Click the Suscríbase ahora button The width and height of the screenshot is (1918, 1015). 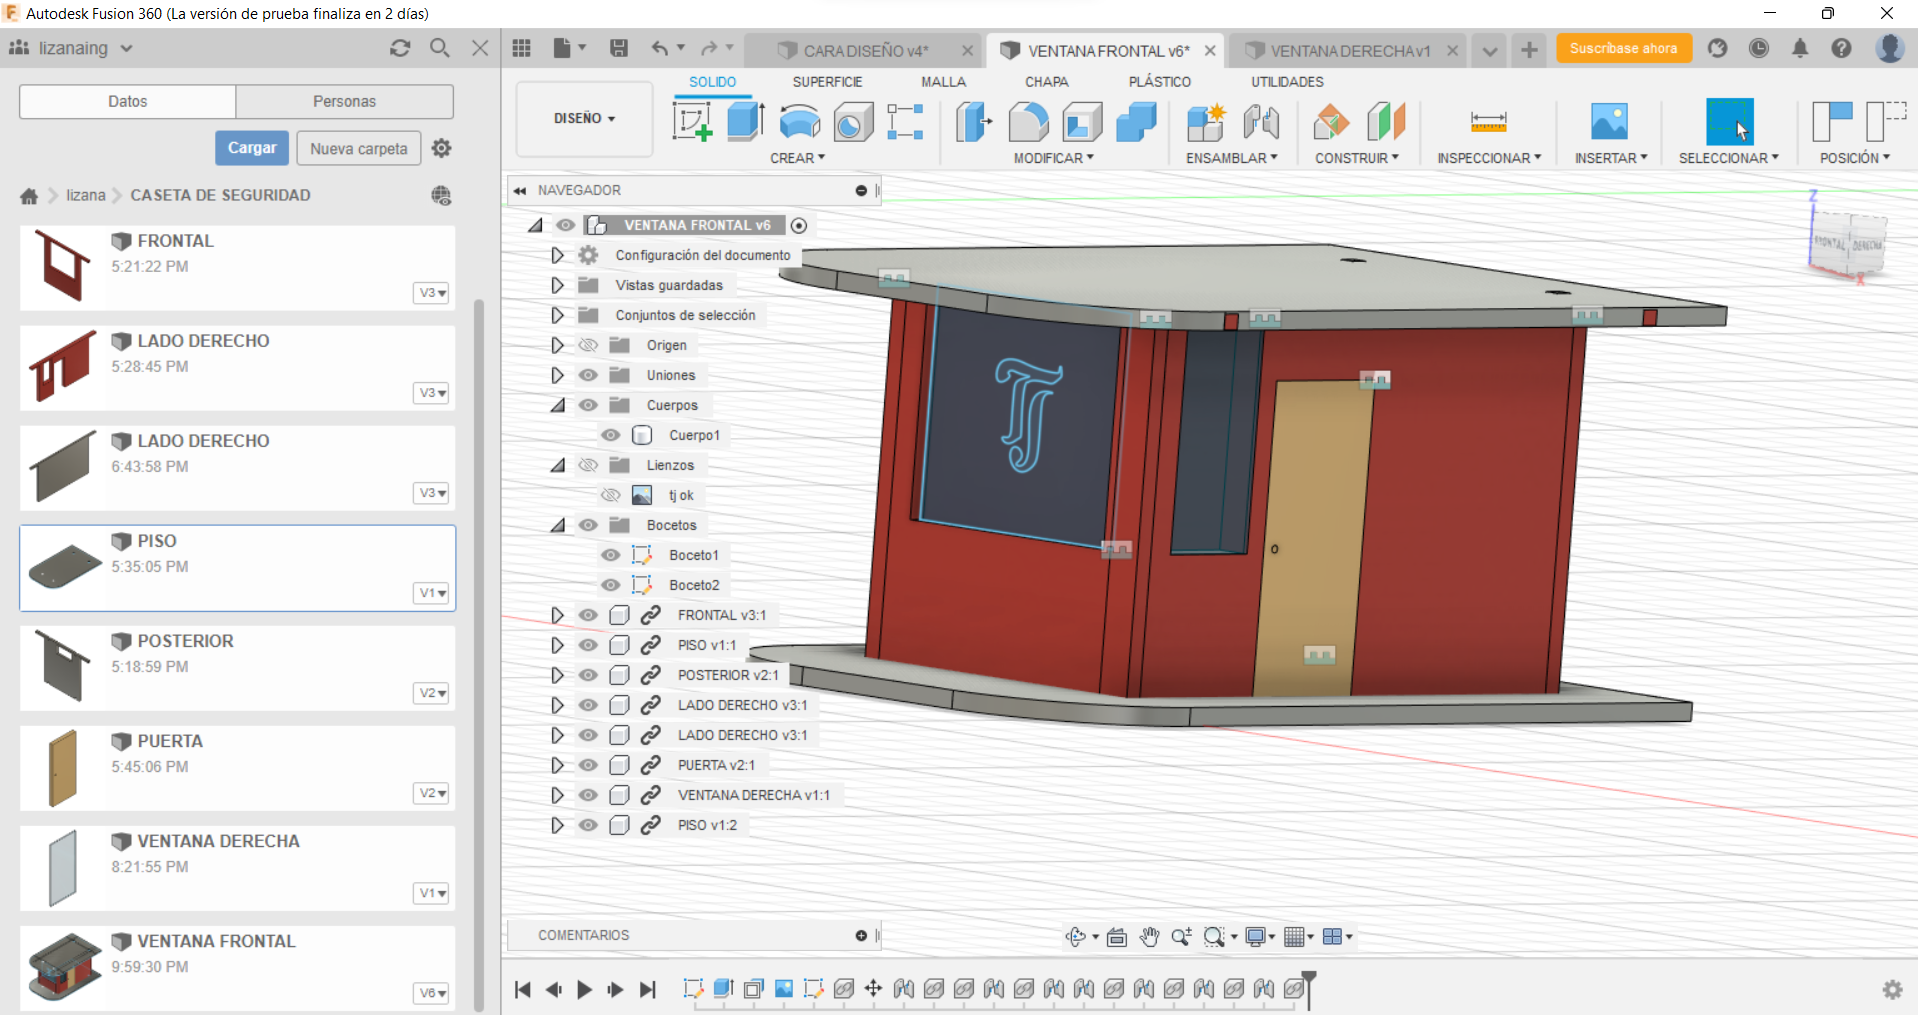coord(1623,48)
